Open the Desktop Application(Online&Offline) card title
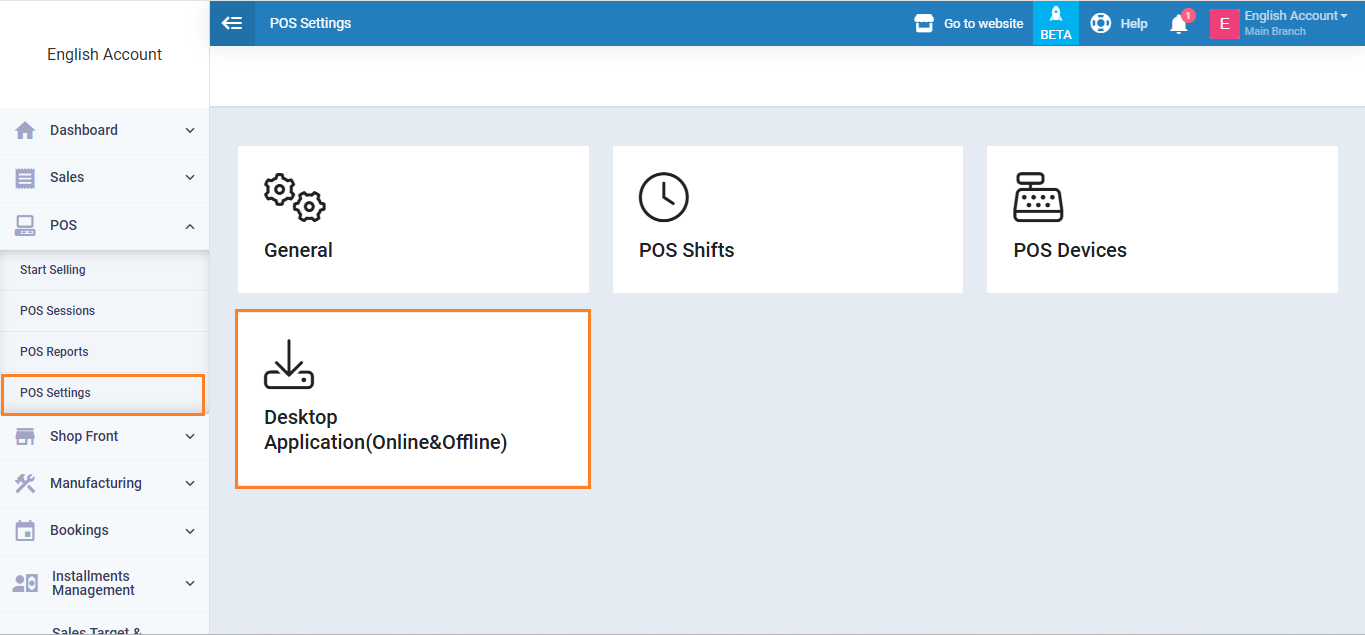 click(x=385, y=430)
